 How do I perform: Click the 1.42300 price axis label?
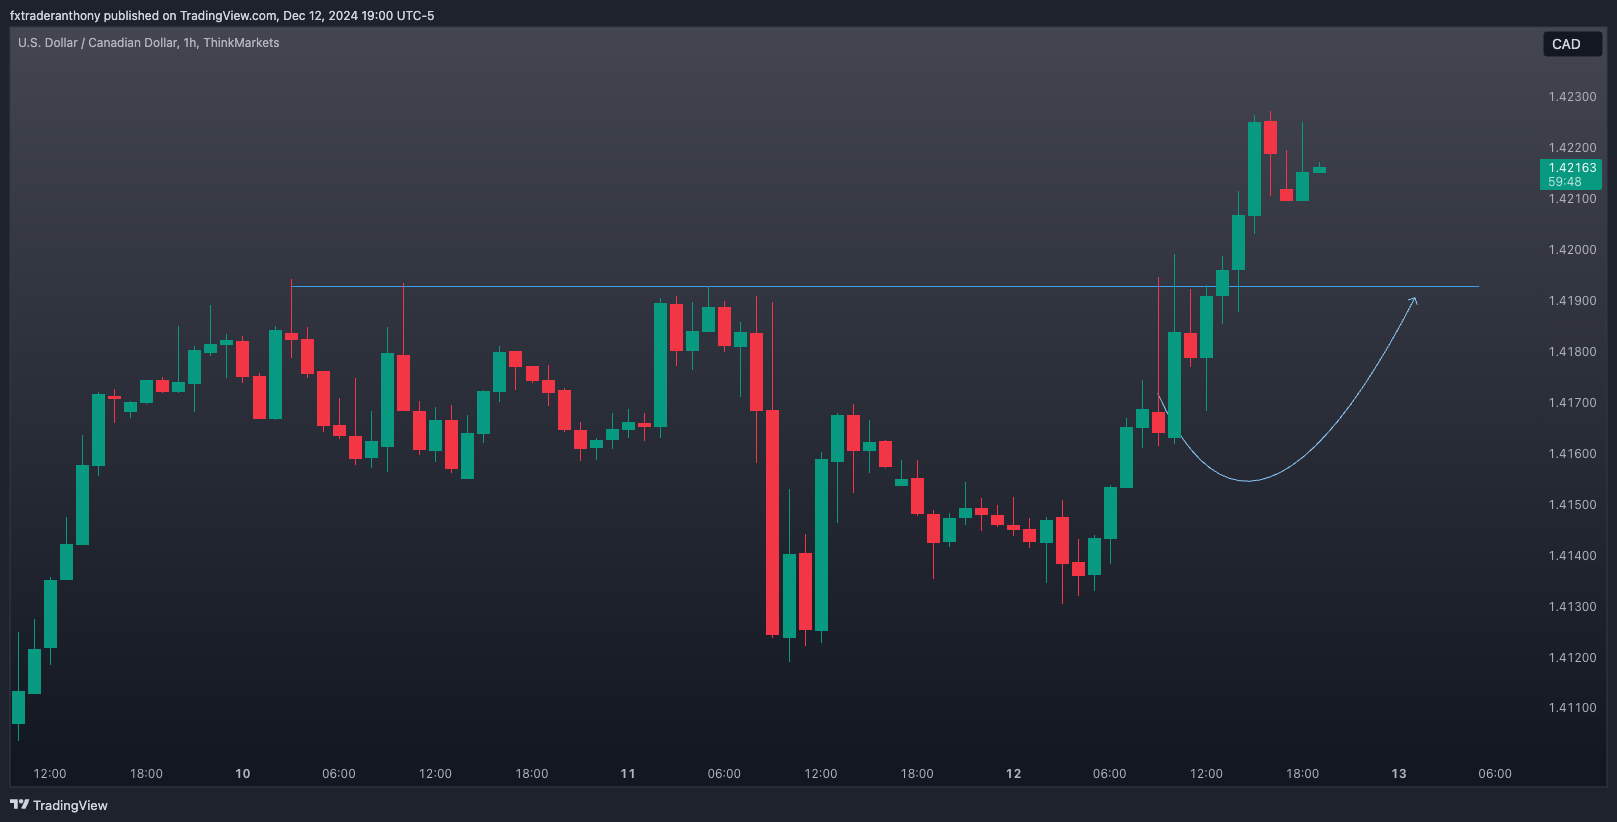point(1572,97)
